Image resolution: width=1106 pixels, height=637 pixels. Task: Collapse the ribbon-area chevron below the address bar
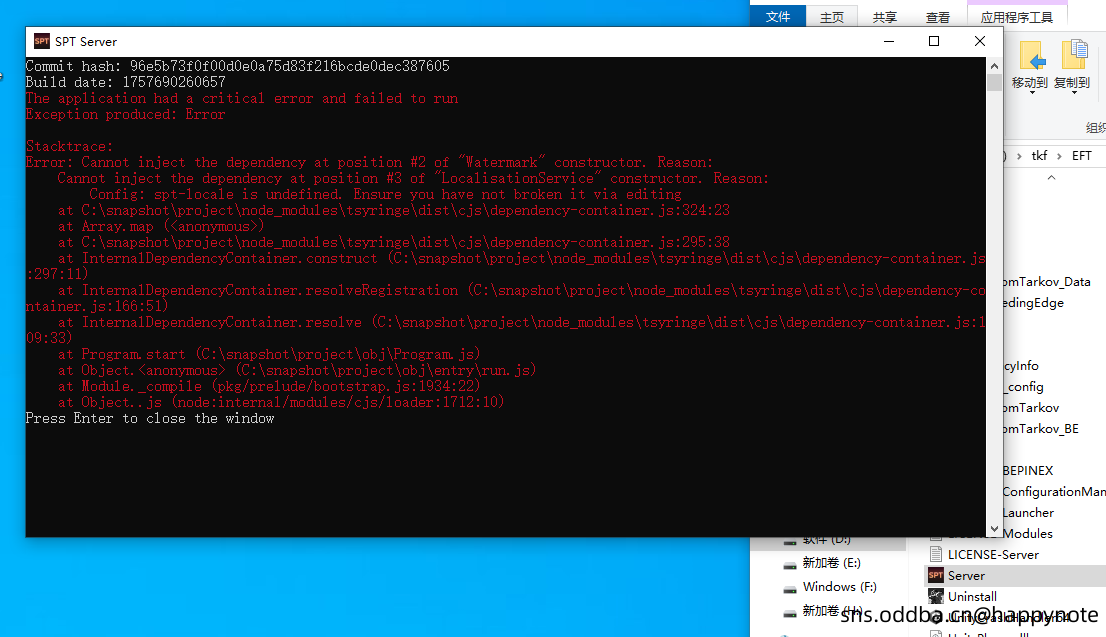click(1051, 177)
